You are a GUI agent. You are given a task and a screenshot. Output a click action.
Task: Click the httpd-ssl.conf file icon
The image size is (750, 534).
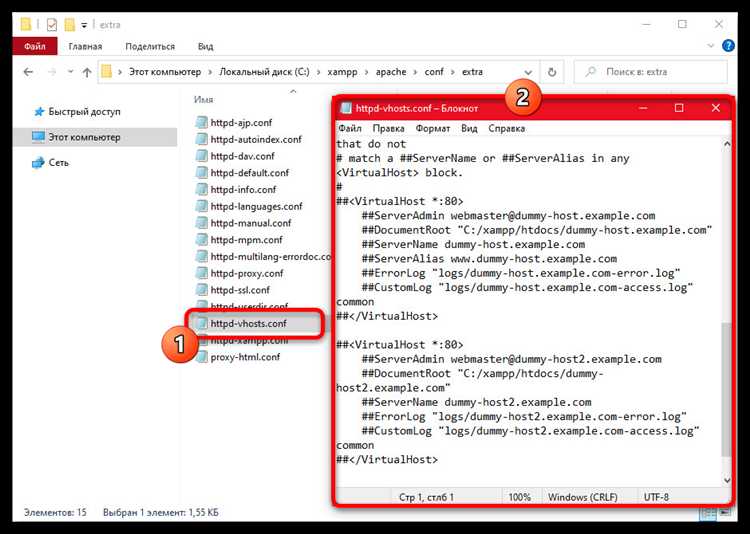click(202, 290)
